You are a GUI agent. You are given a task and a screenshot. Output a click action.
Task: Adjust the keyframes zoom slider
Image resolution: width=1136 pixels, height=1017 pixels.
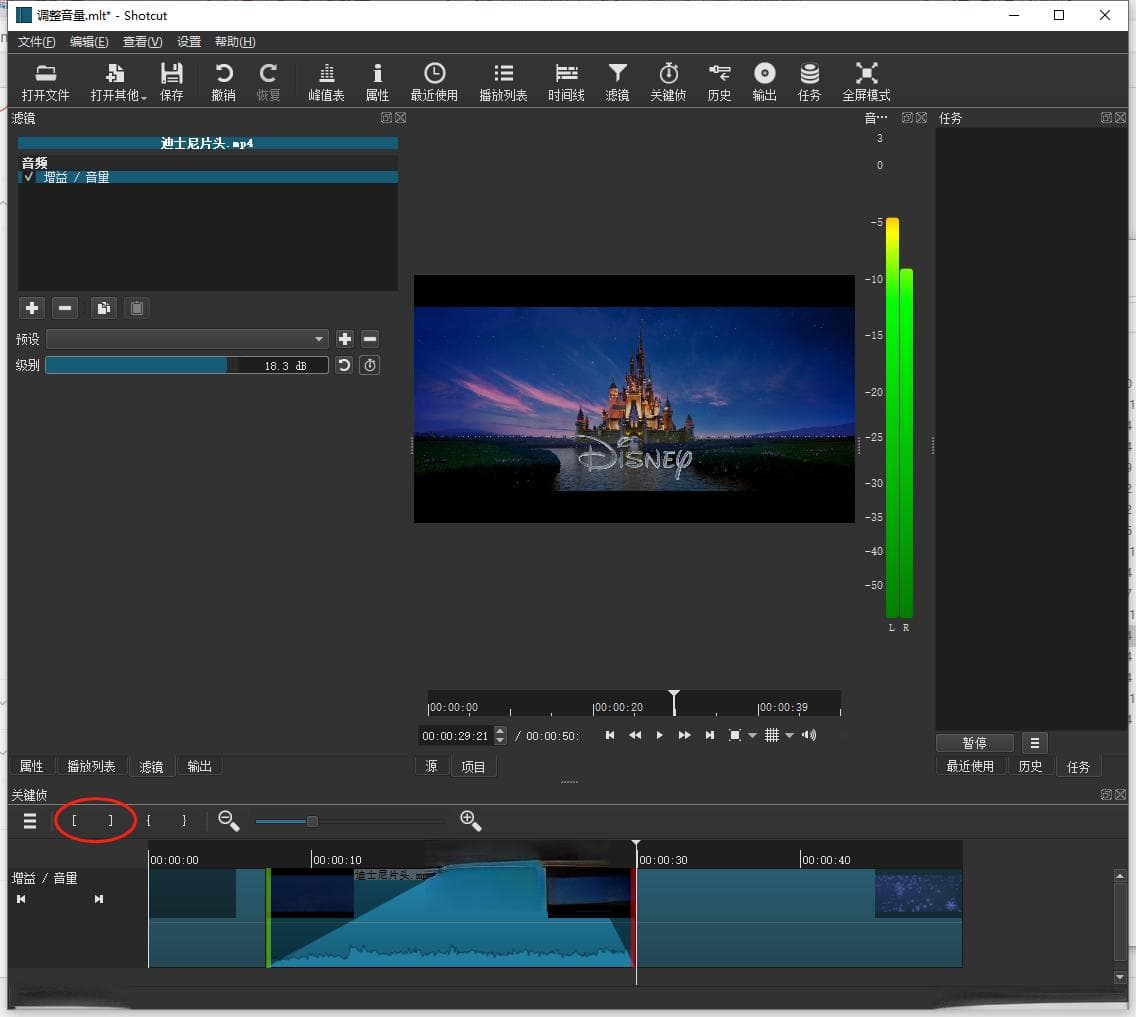(x=350, y=821)
